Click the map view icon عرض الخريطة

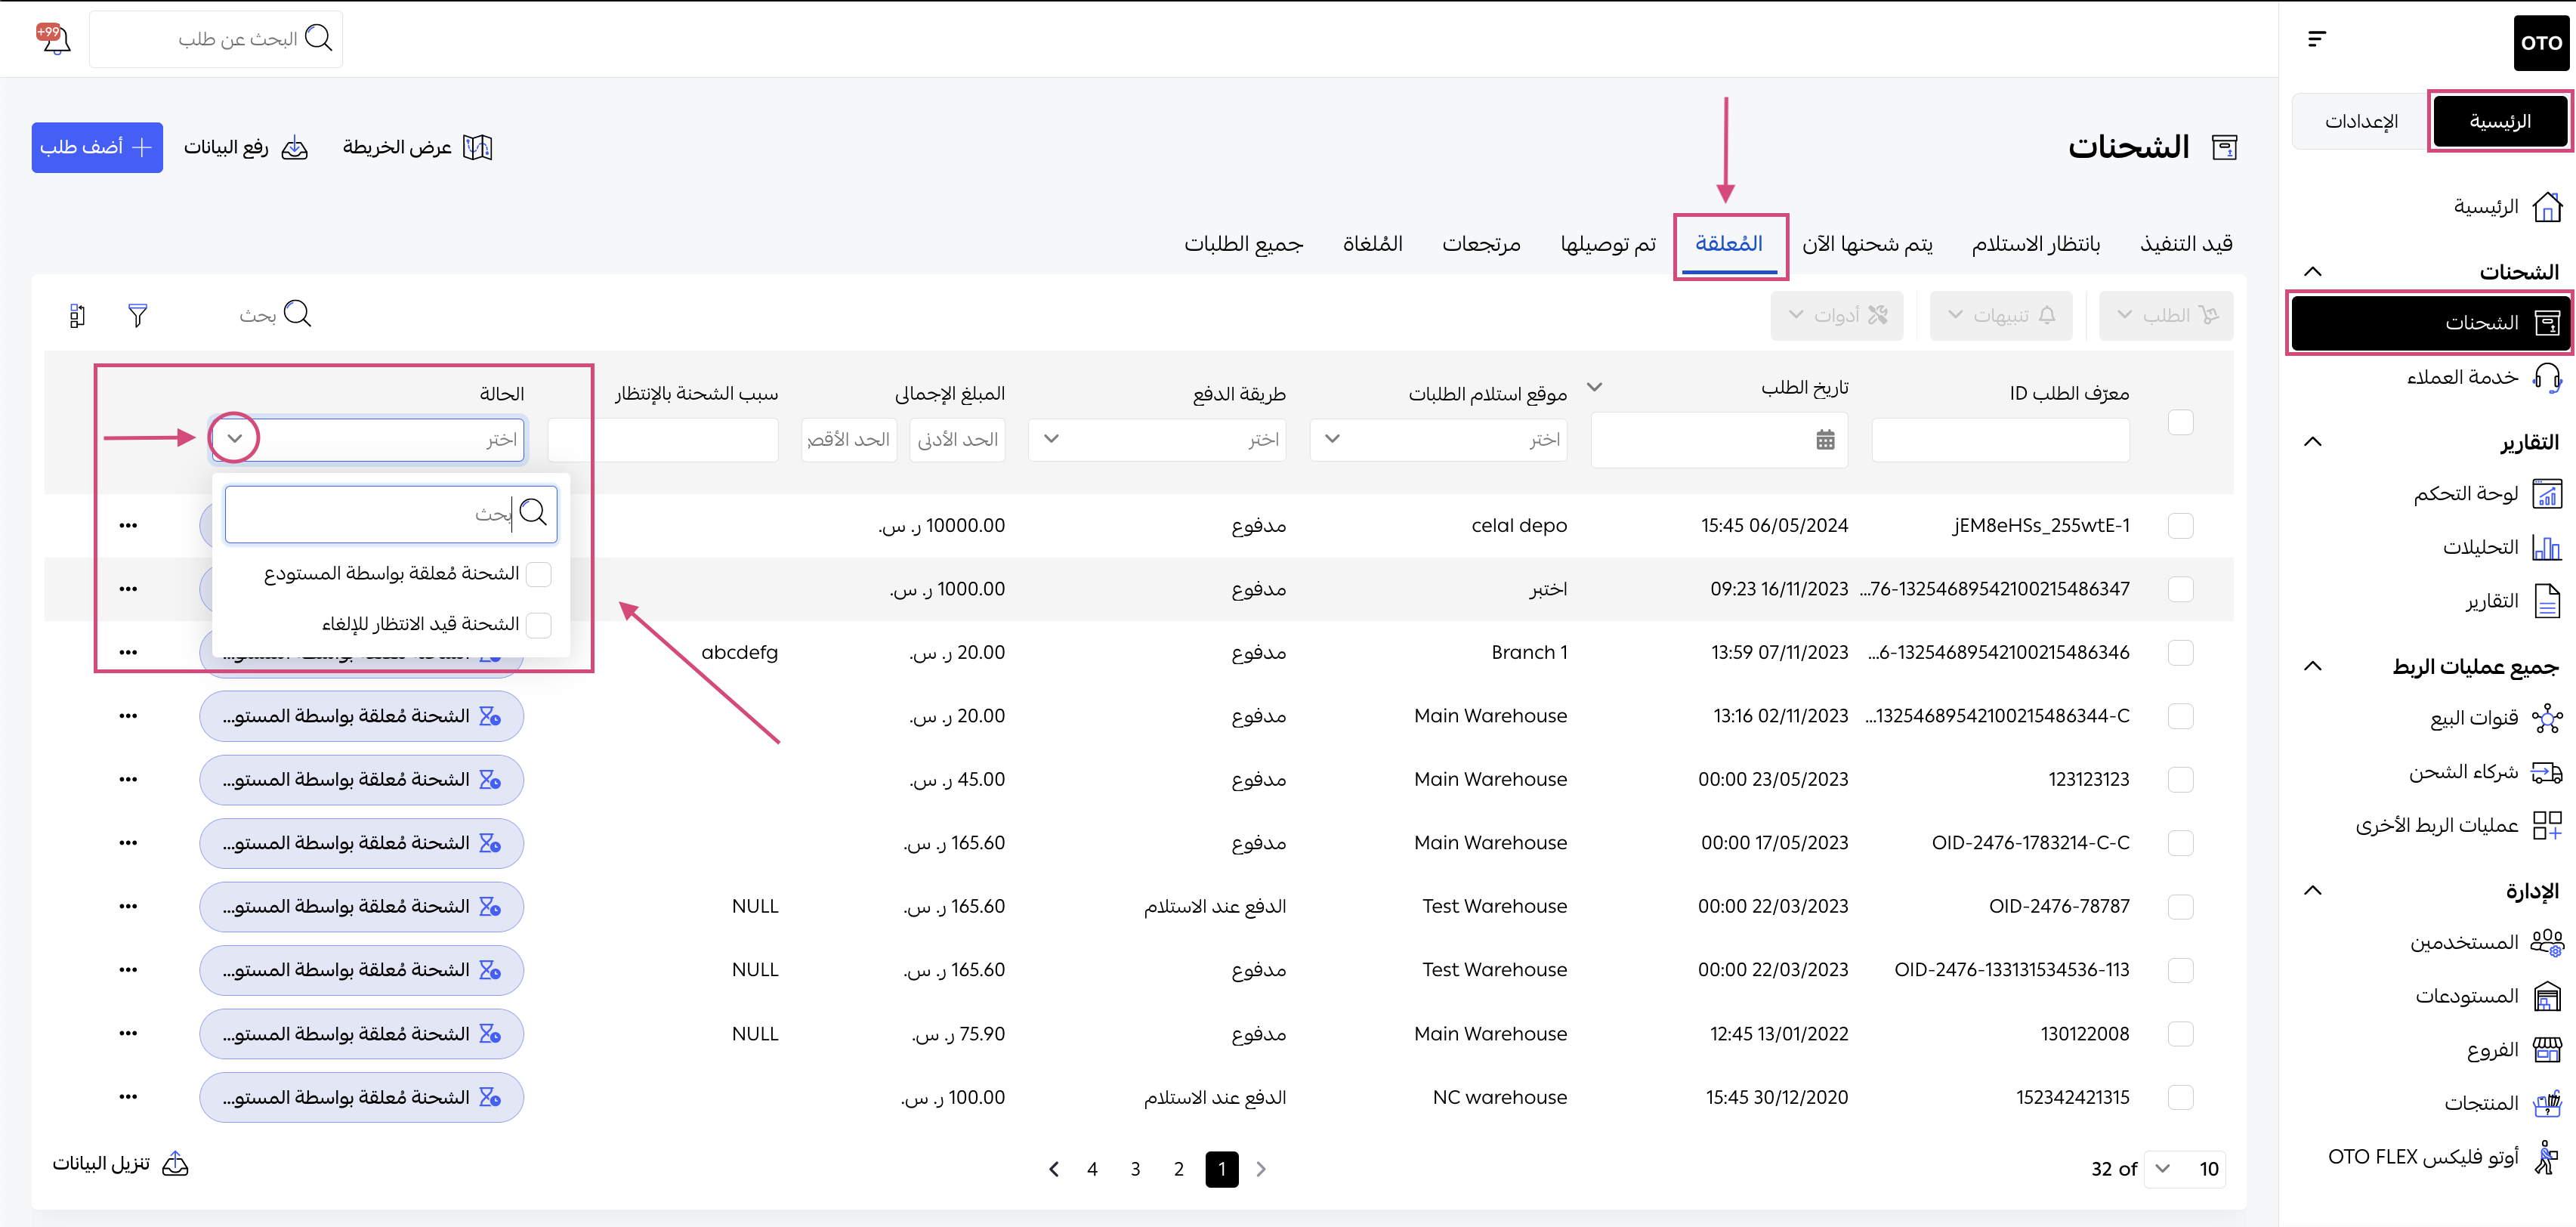(x=477, y=147)
